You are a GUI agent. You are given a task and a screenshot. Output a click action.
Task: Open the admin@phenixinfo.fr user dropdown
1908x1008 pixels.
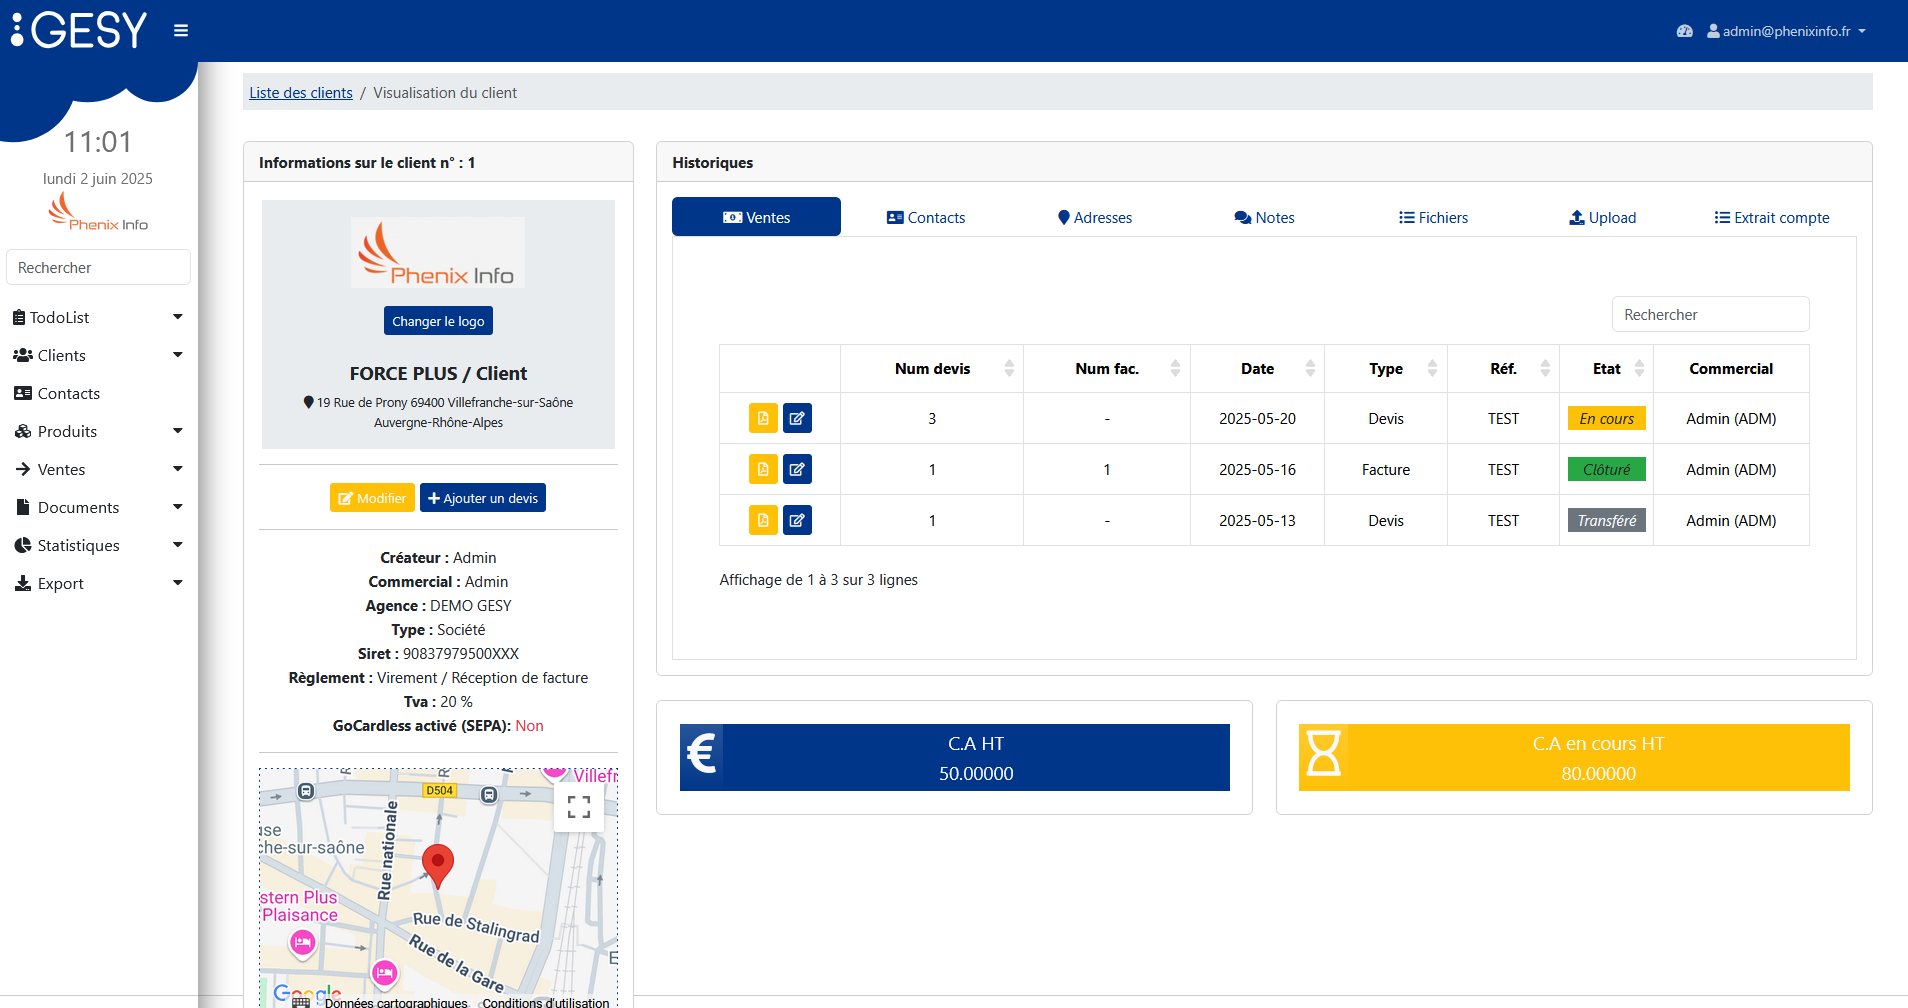1786,31
